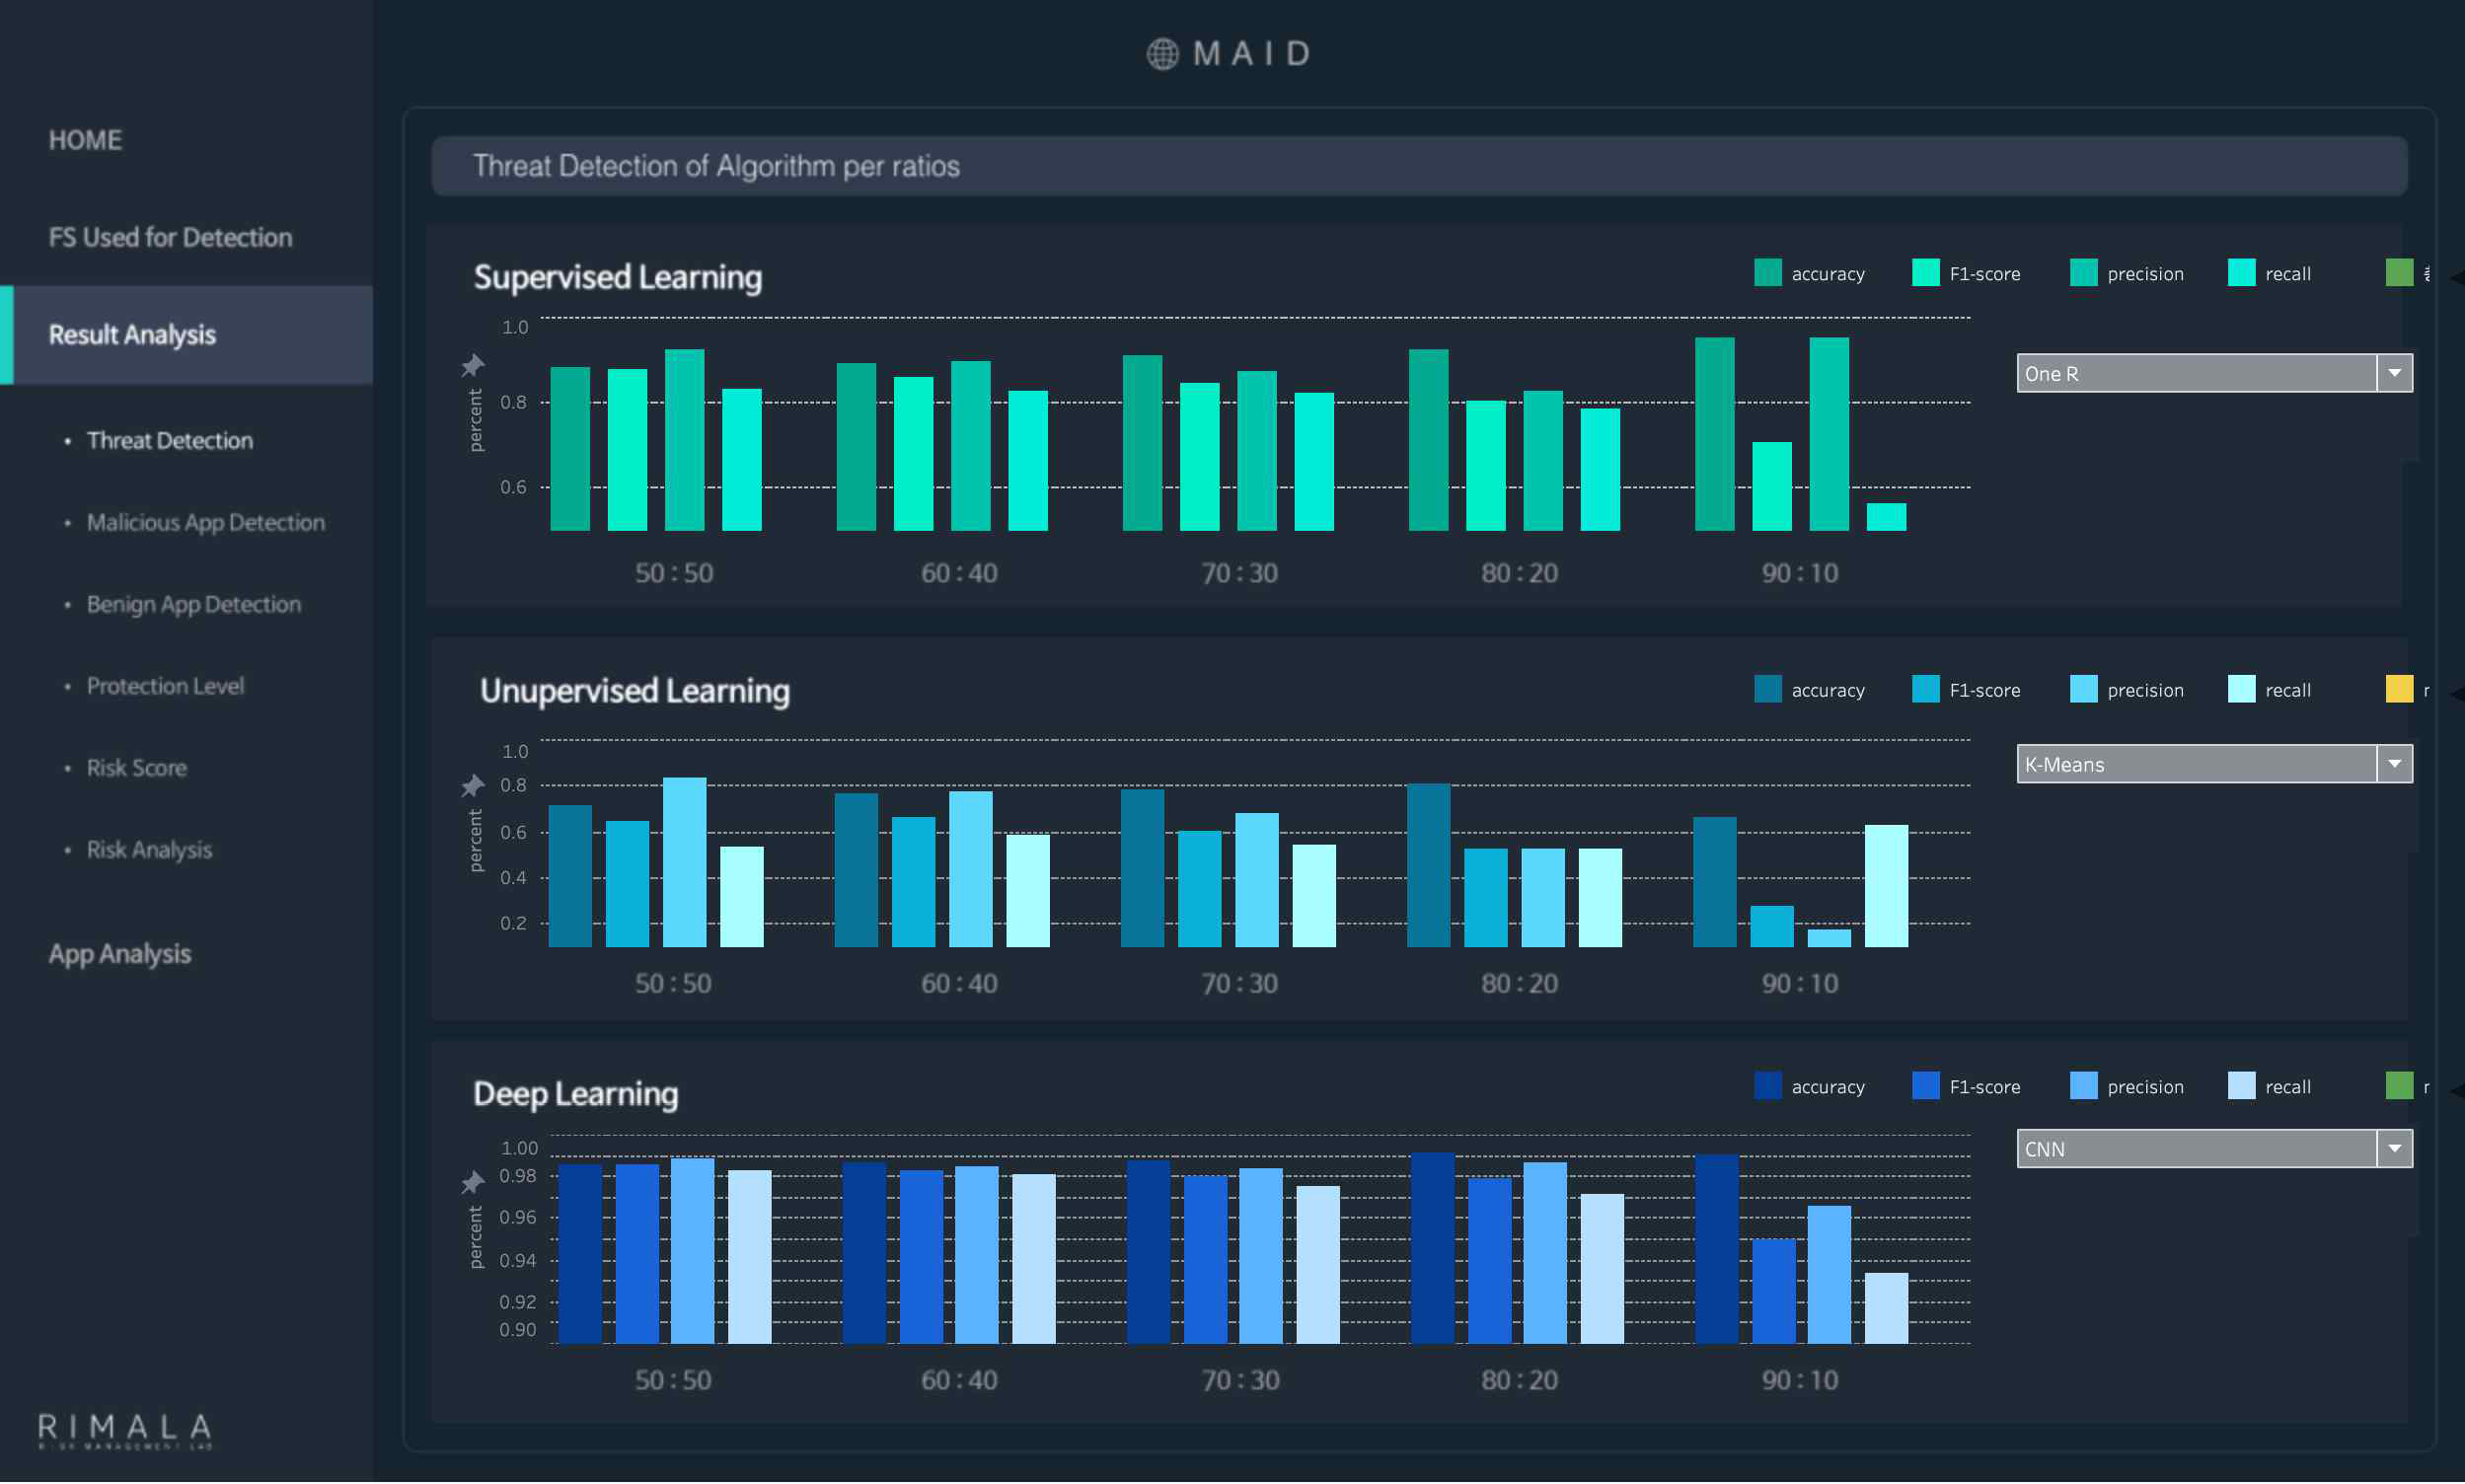Screen dimensions: 2465x1484
Task: Open Protection Level submenu item
Action: click(x=166, y=687)
